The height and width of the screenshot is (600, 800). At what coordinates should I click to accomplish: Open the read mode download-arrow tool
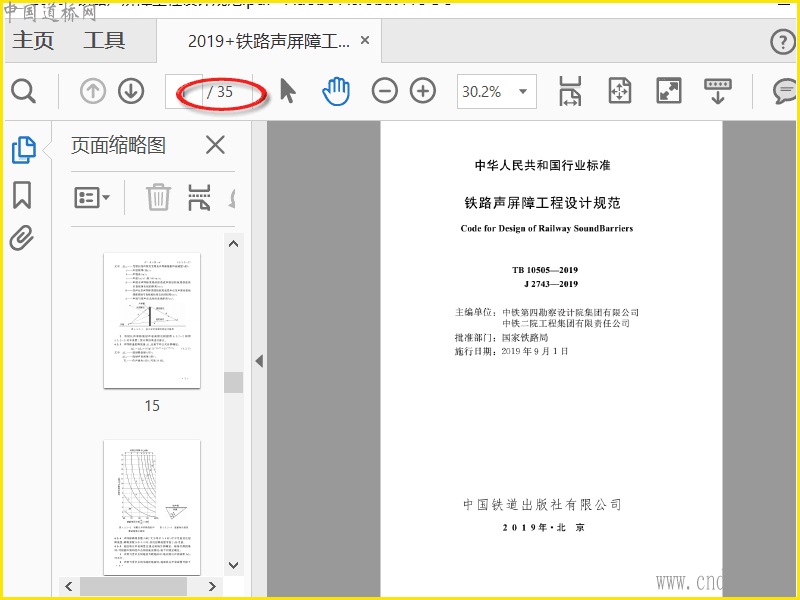tap(717, 91)
